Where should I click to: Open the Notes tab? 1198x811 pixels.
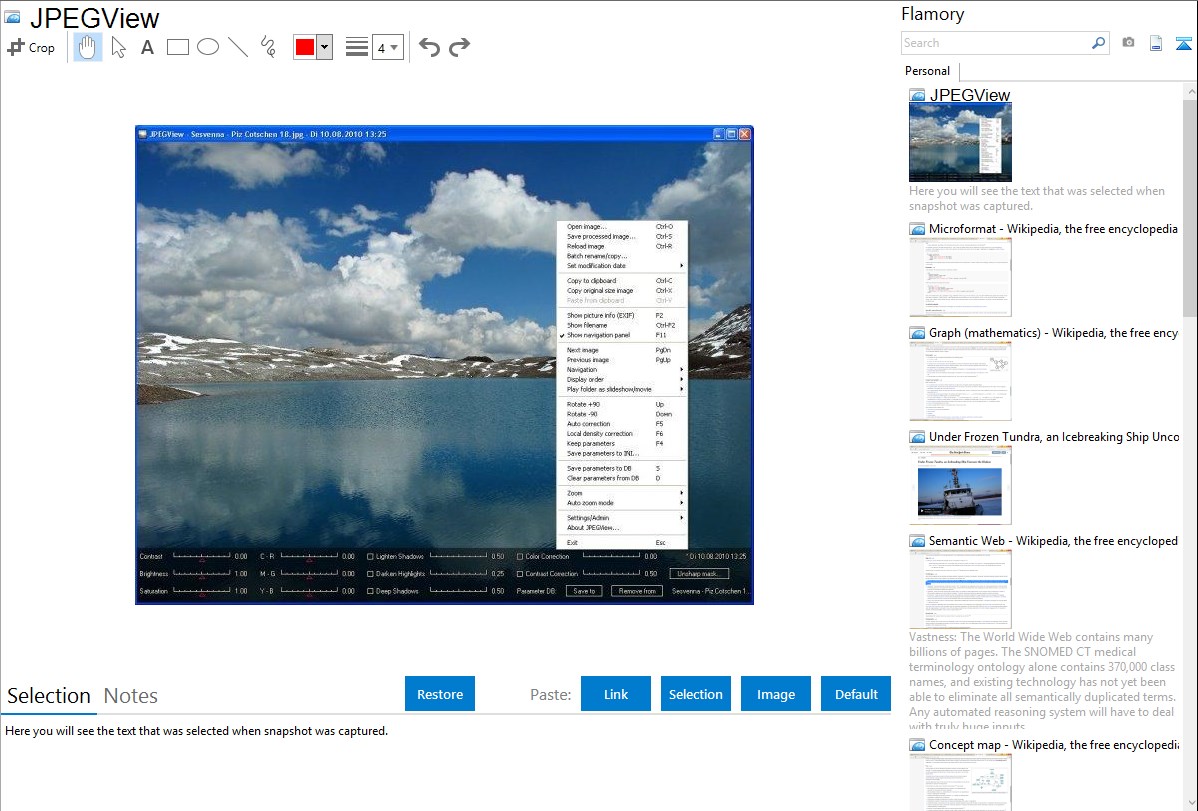tap(131, 696)
